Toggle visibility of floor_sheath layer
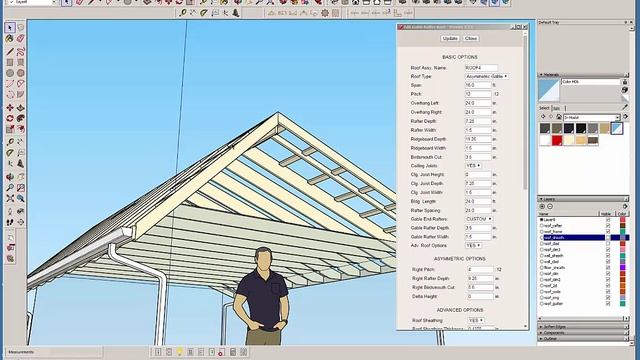640x360 pixels. (x=608, y=268)
